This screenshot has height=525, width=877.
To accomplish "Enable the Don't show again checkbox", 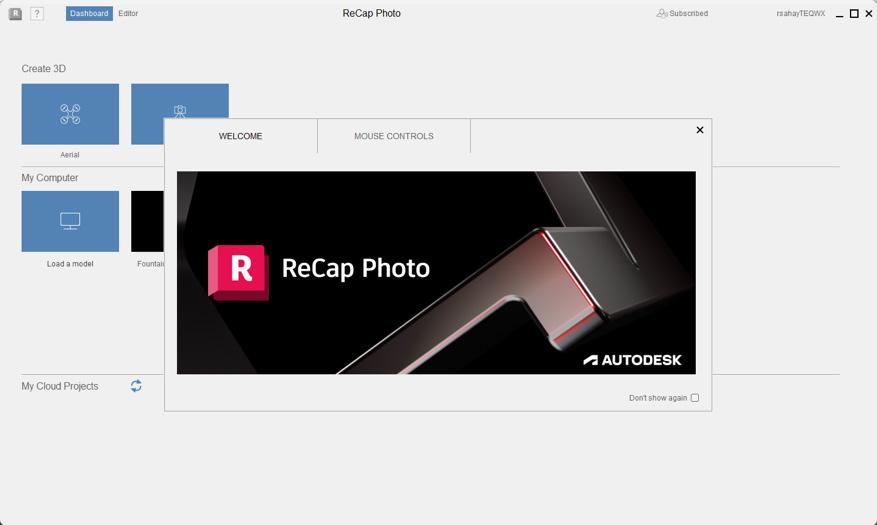I will coord(695,398).
